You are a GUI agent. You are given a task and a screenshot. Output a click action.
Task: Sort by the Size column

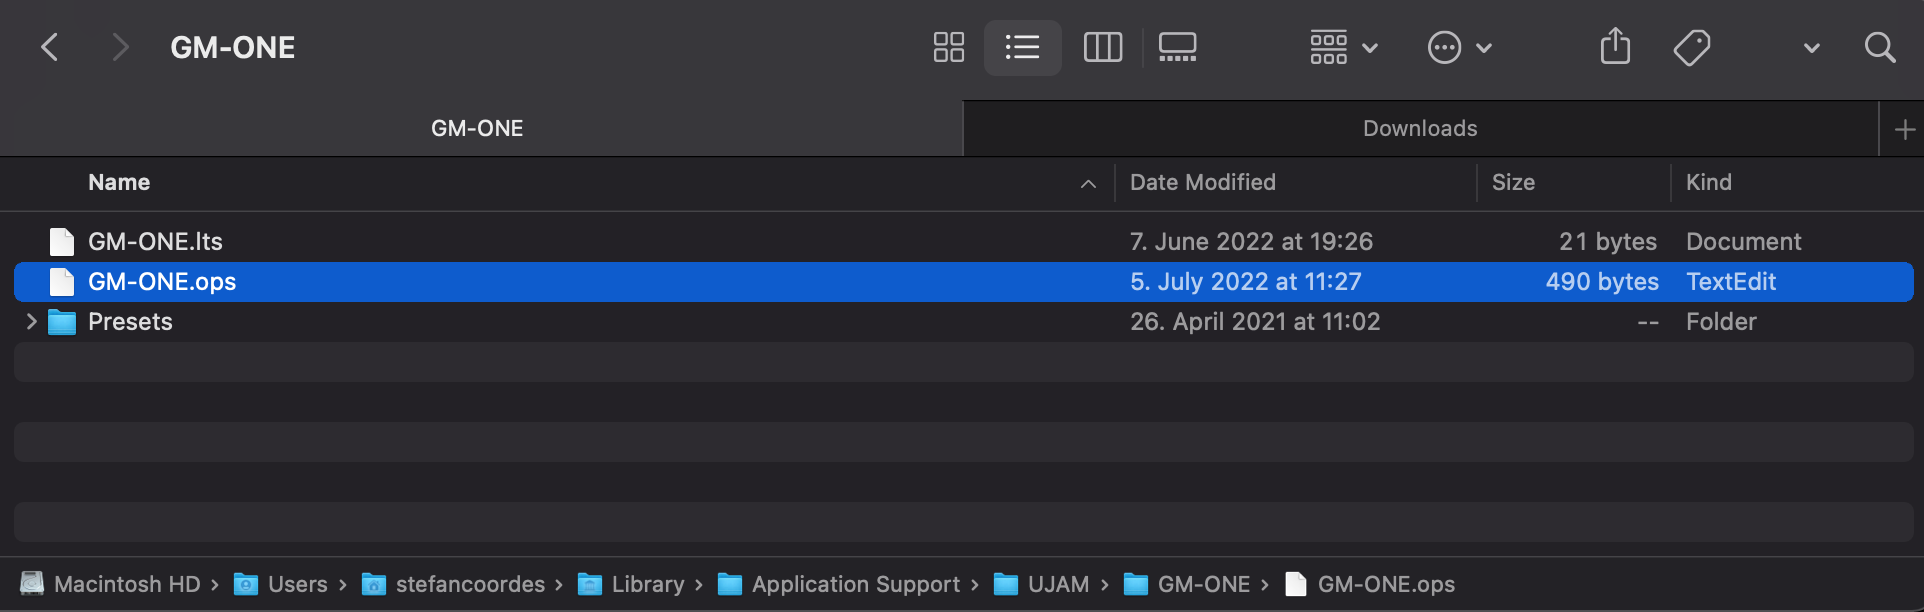pyautogui.click(x=1513, y=182)
